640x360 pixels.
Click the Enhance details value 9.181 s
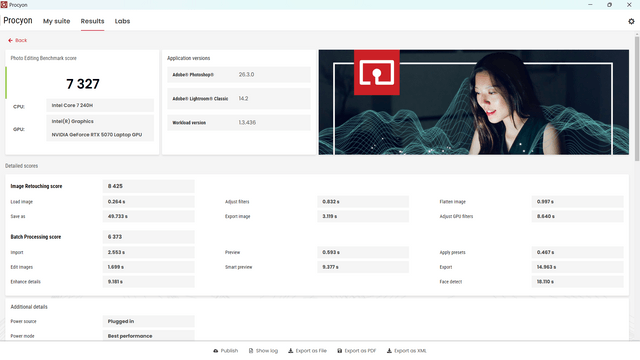click(x=148, y=282)
